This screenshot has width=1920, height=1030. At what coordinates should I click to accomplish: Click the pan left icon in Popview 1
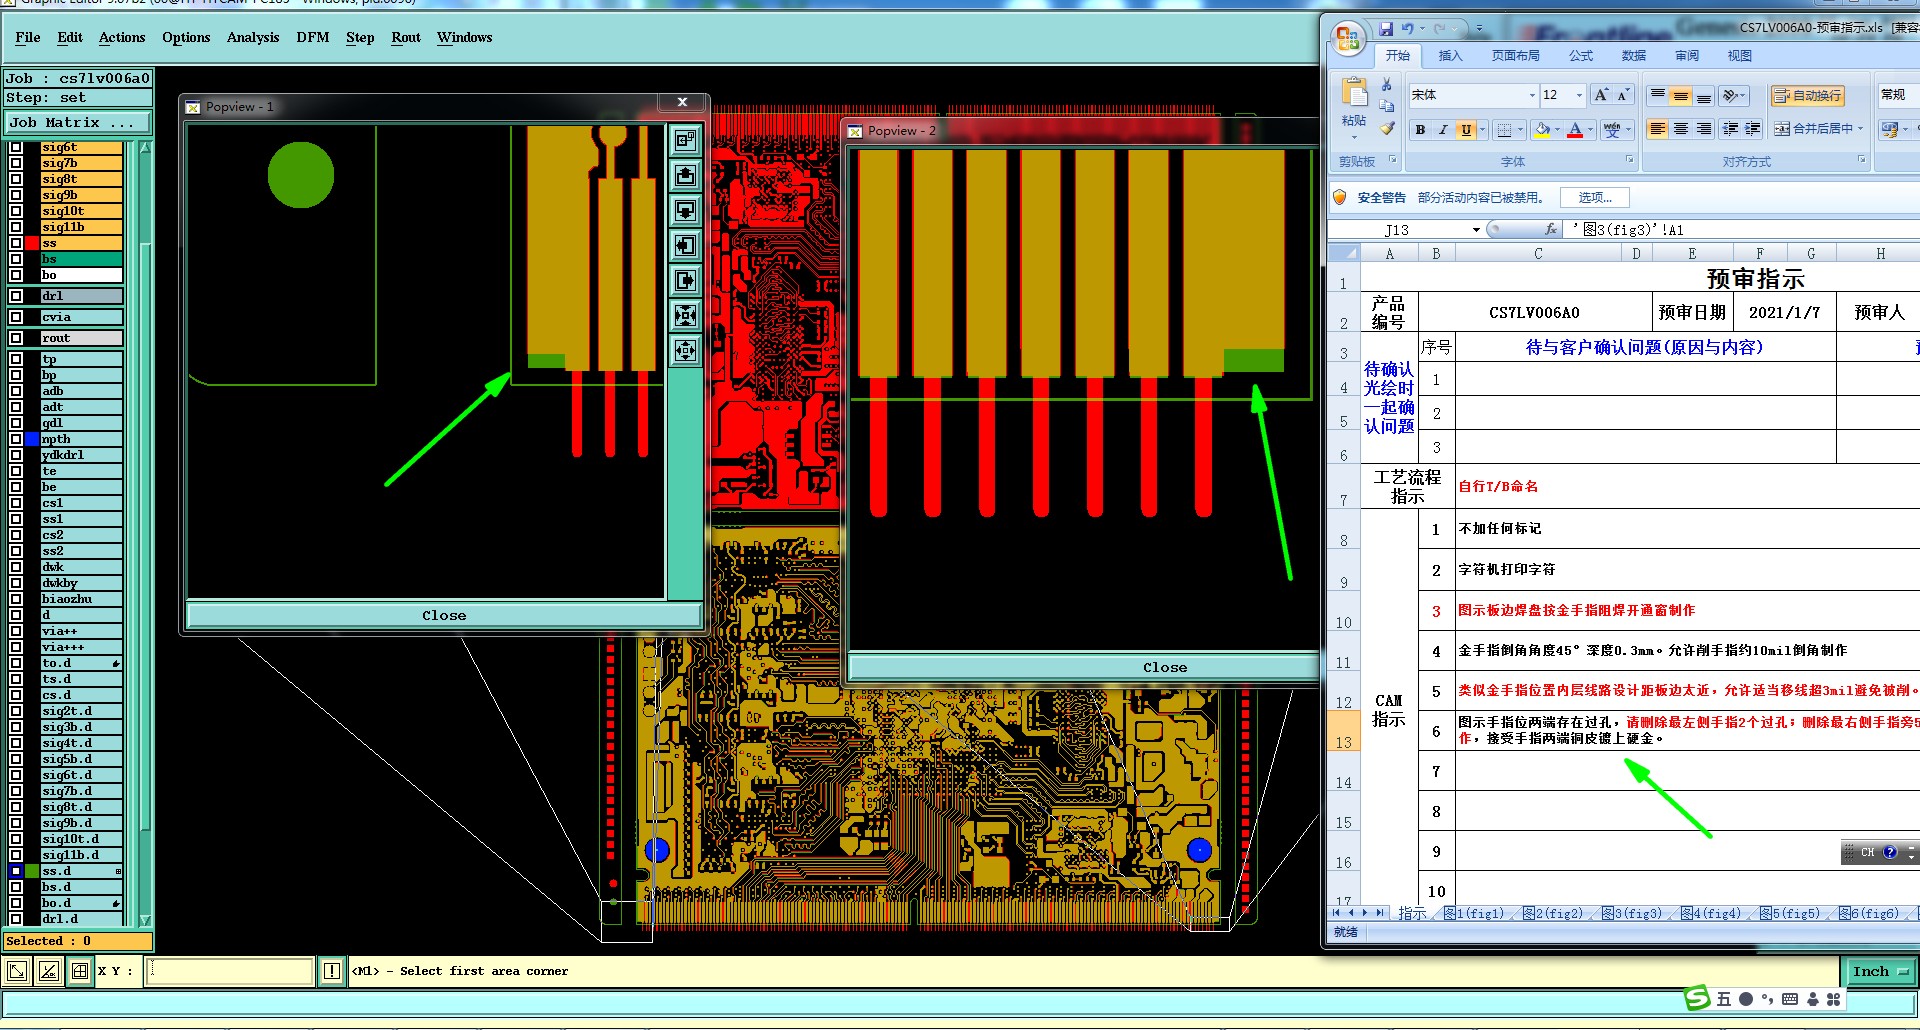pyautogui.click(x=685, y=246)
